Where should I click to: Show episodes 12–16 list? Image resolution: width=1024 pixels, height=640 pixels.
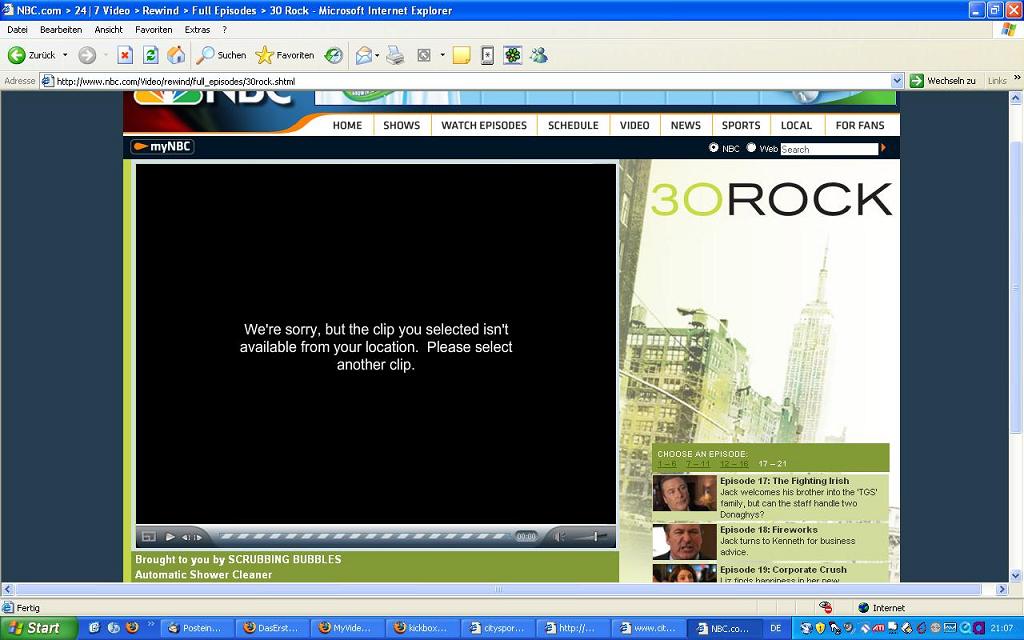tap(734, 464)
